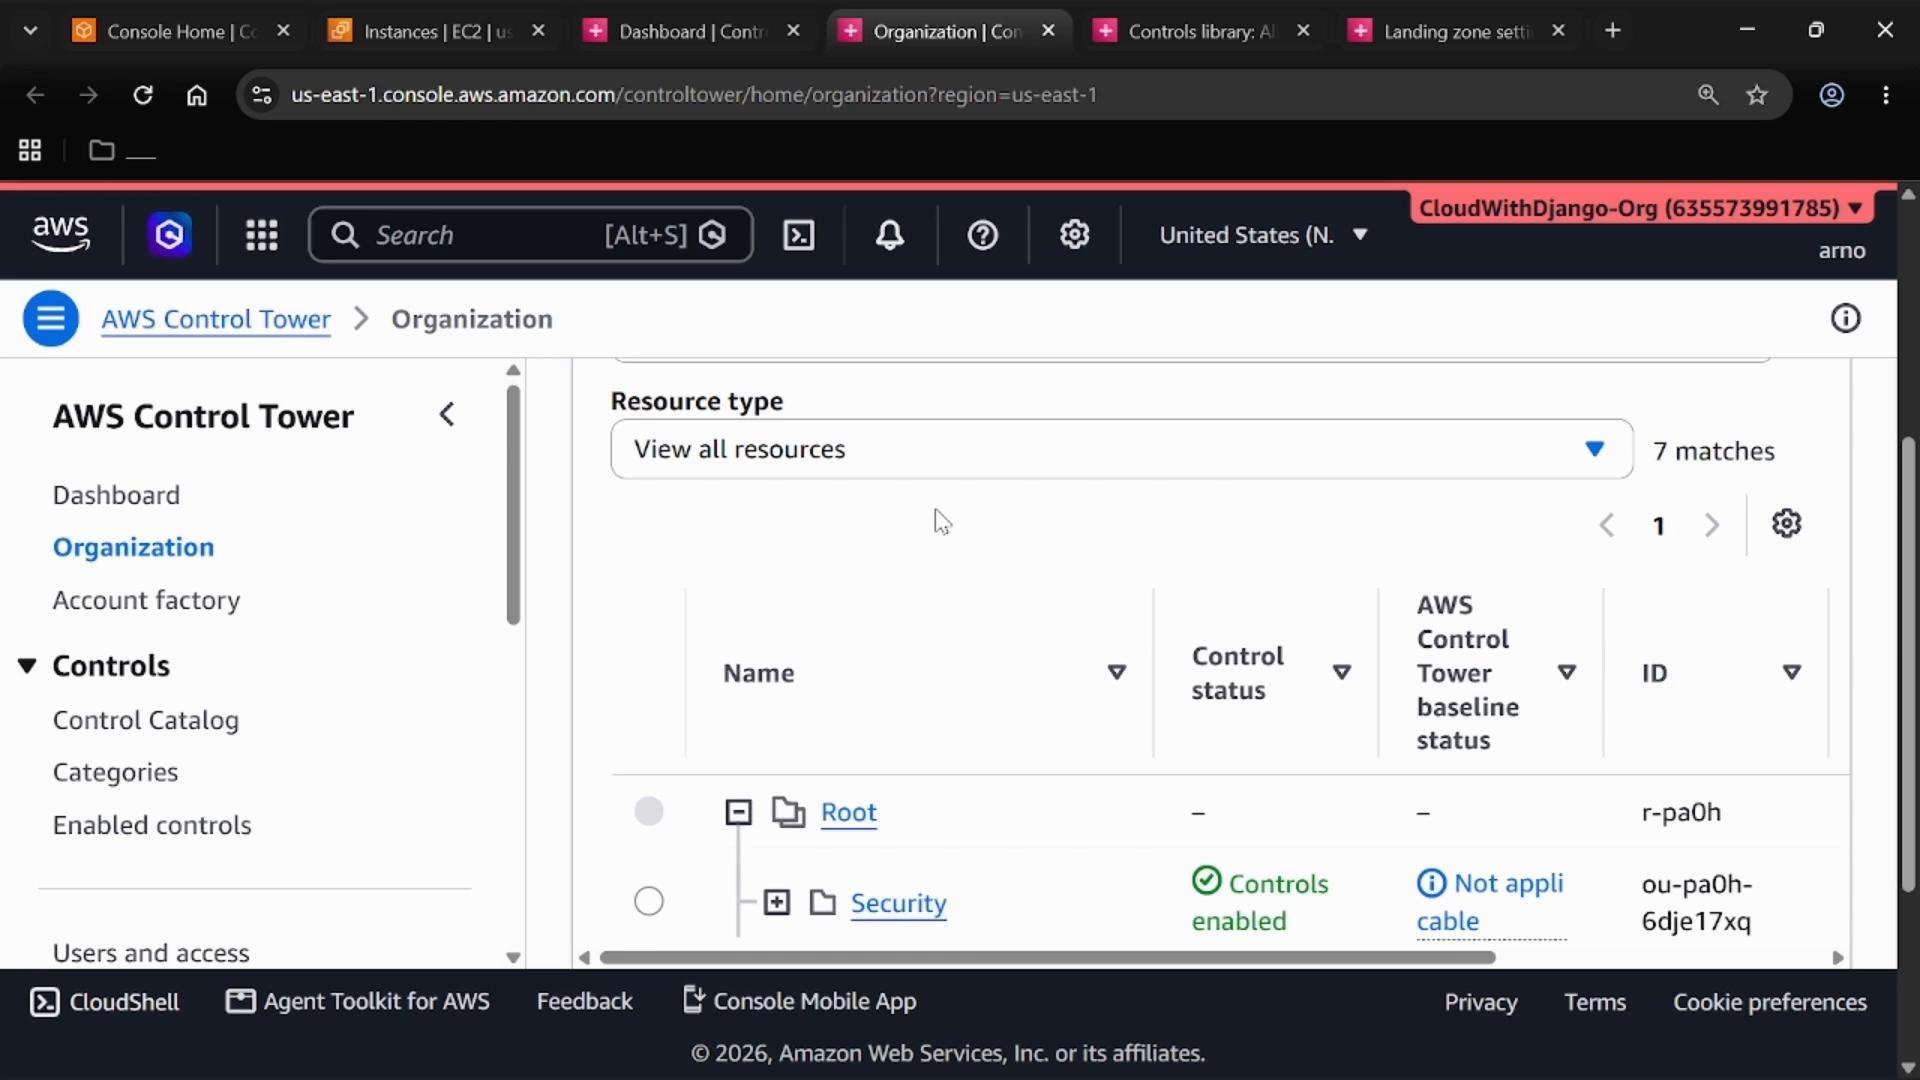The image size is (1920, 1080).
Task: Focus the AWS console Search field
Action: (x=530, y=235)
